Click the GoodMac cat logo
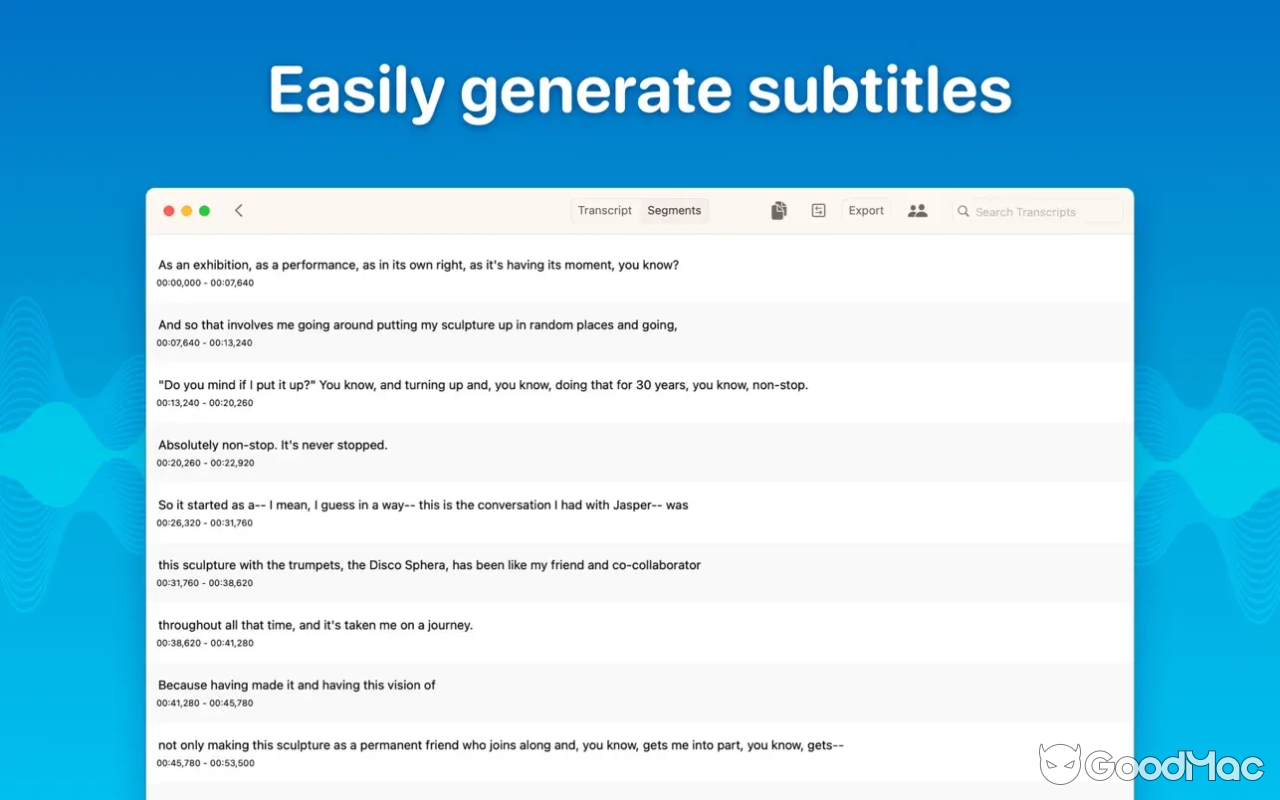Viewport: 1280px width, 800px height. point(1062,764)
